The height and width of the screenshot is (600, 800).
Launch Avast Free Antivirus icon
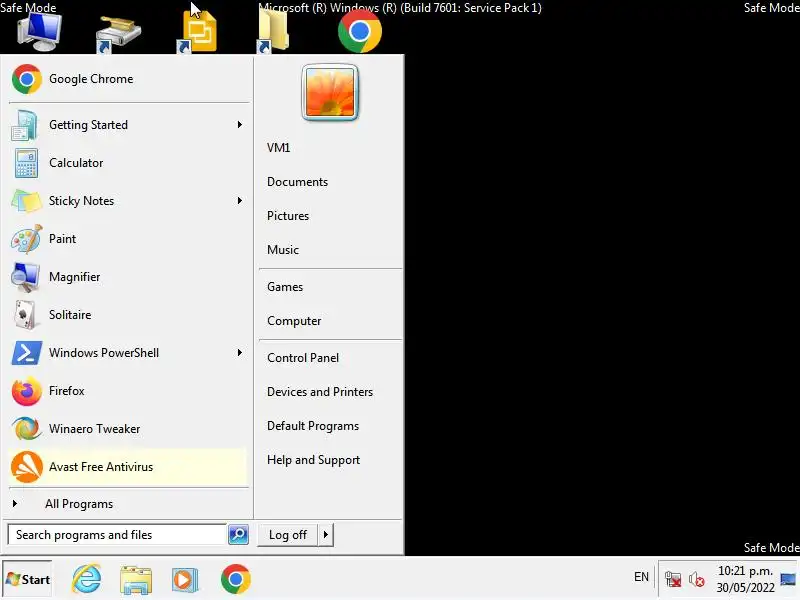click(x=27, y=467)
